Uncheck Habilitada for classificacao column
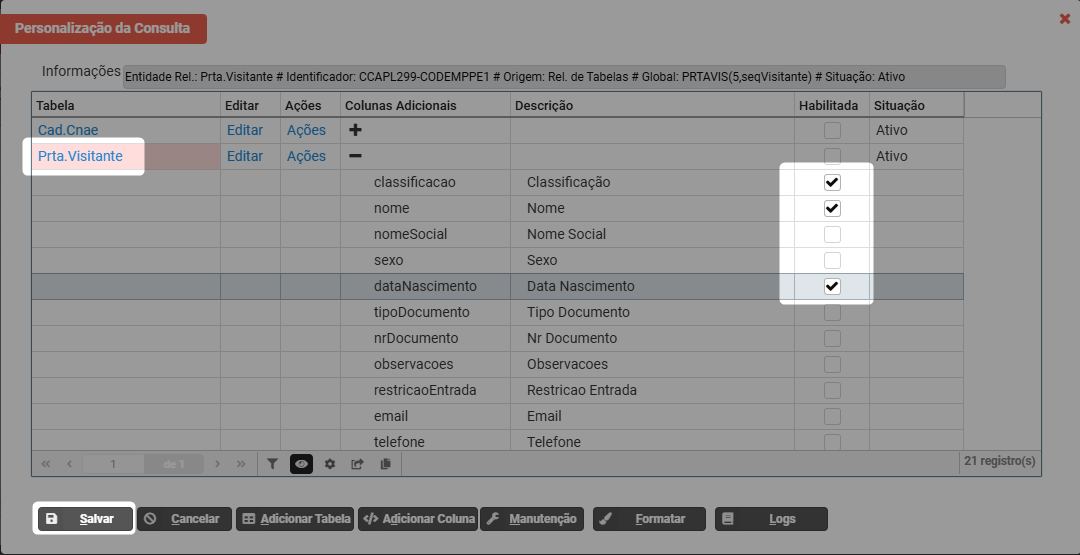This screenshot has width=1080, height=555. [832, 183]
